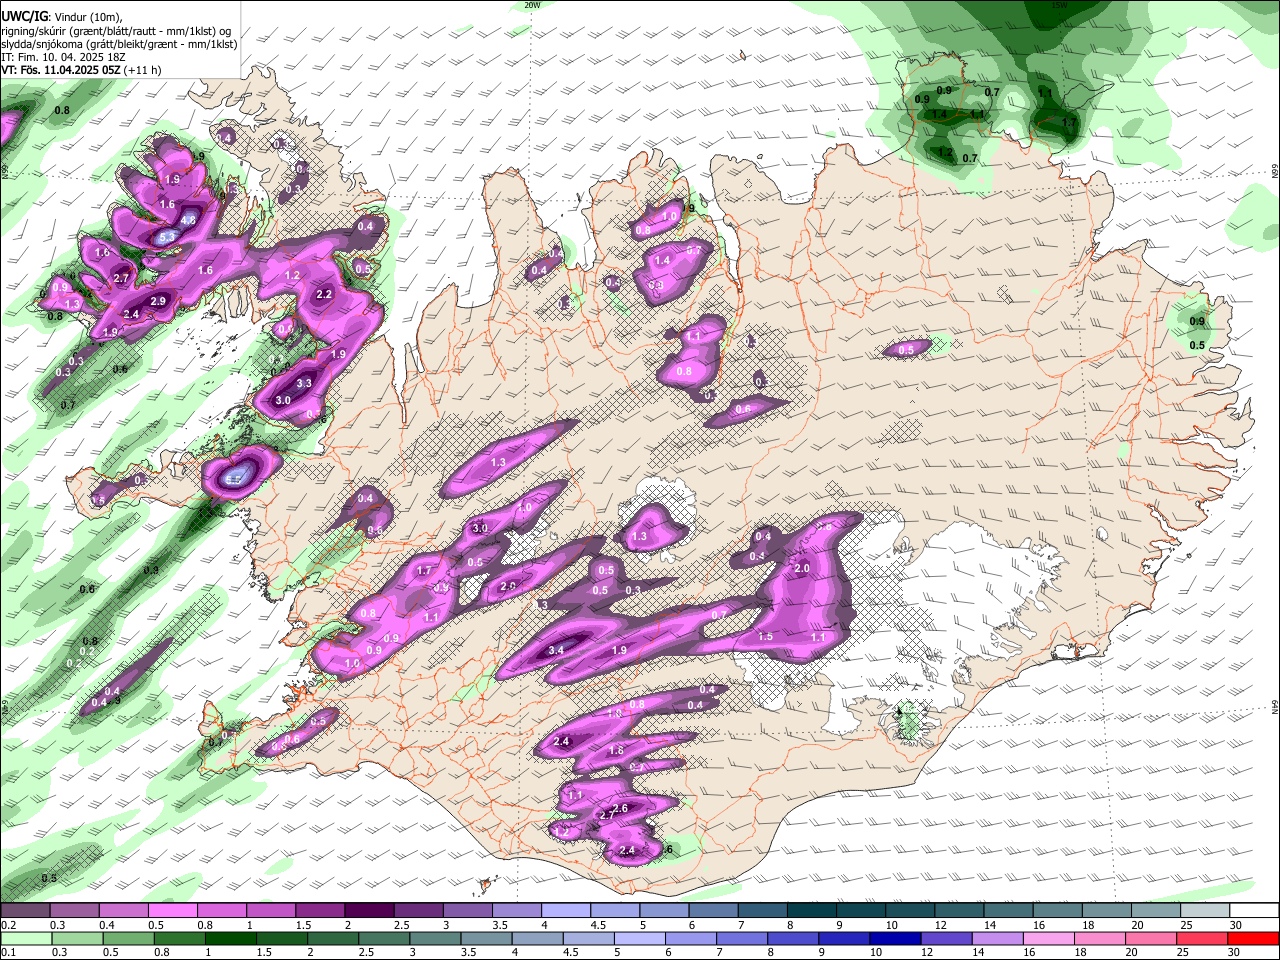The height and width of the screenshot is (960, 1280).
Task: Click the 3.4 snowfall value on the map
Action: tap(557, 650)
